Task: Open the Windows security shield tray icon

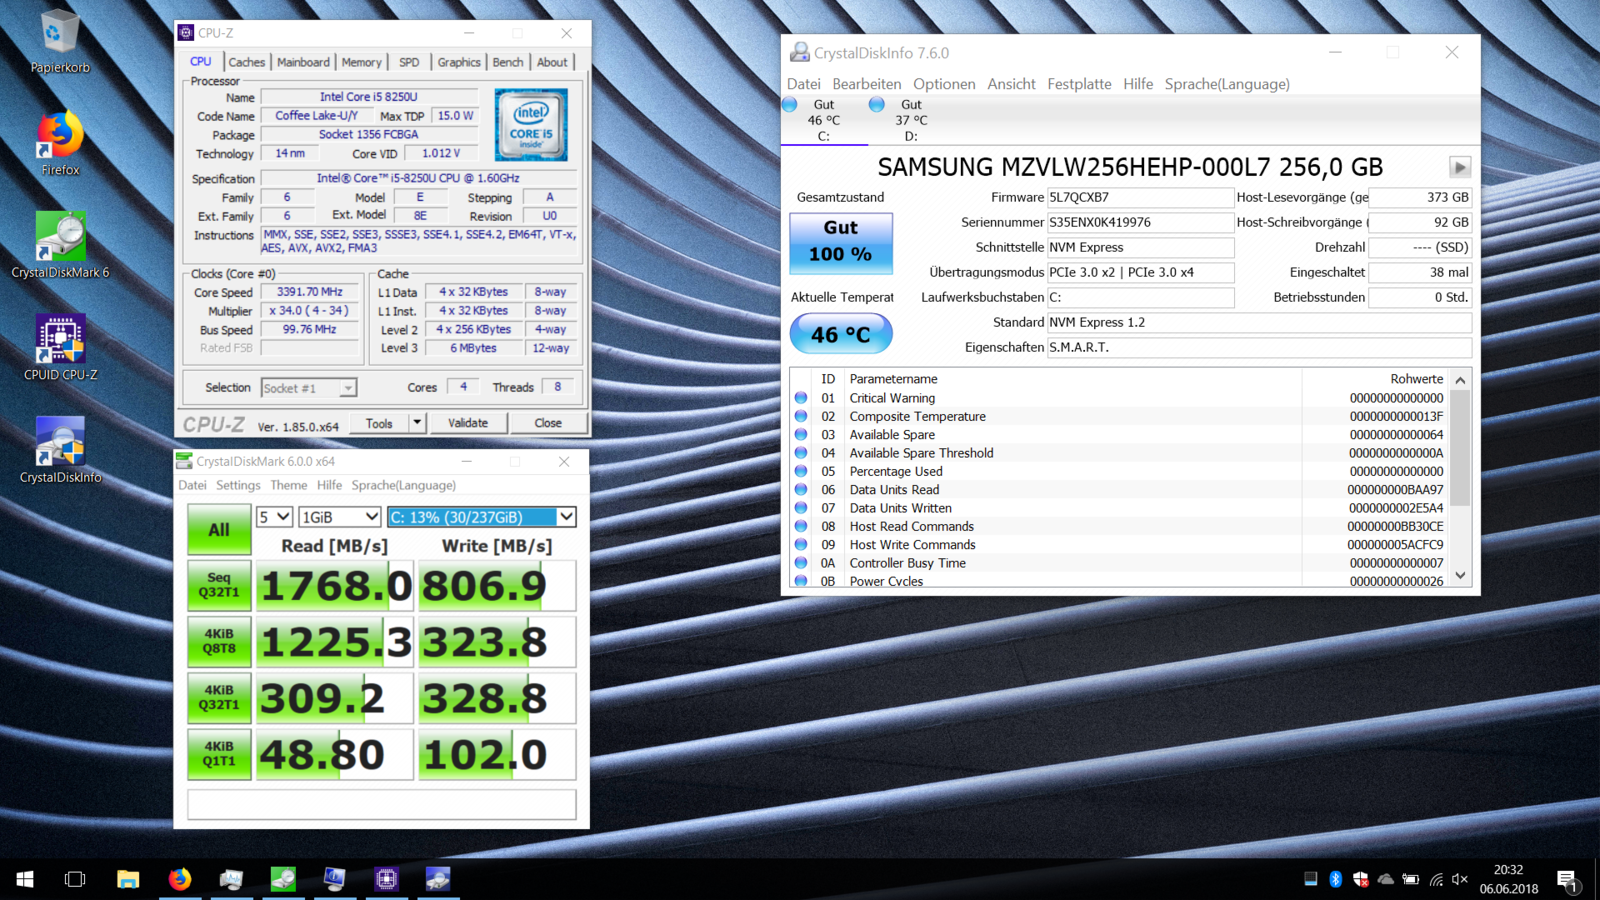Action: 1360,879
